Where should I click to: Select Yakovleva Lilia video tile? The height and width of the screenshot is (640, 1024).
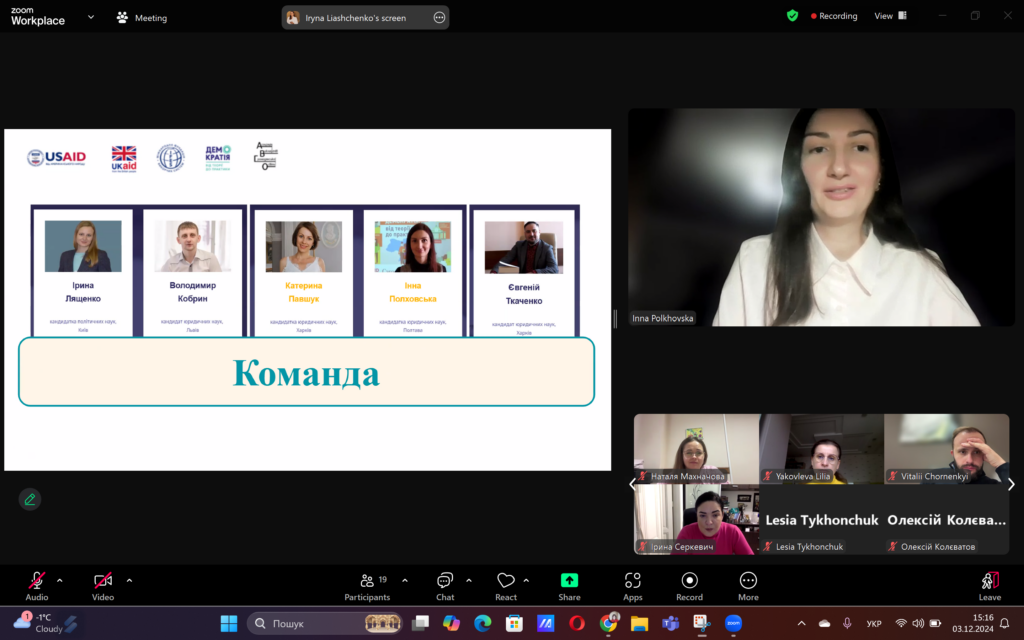pyautogui.click(x=822, y=449)
